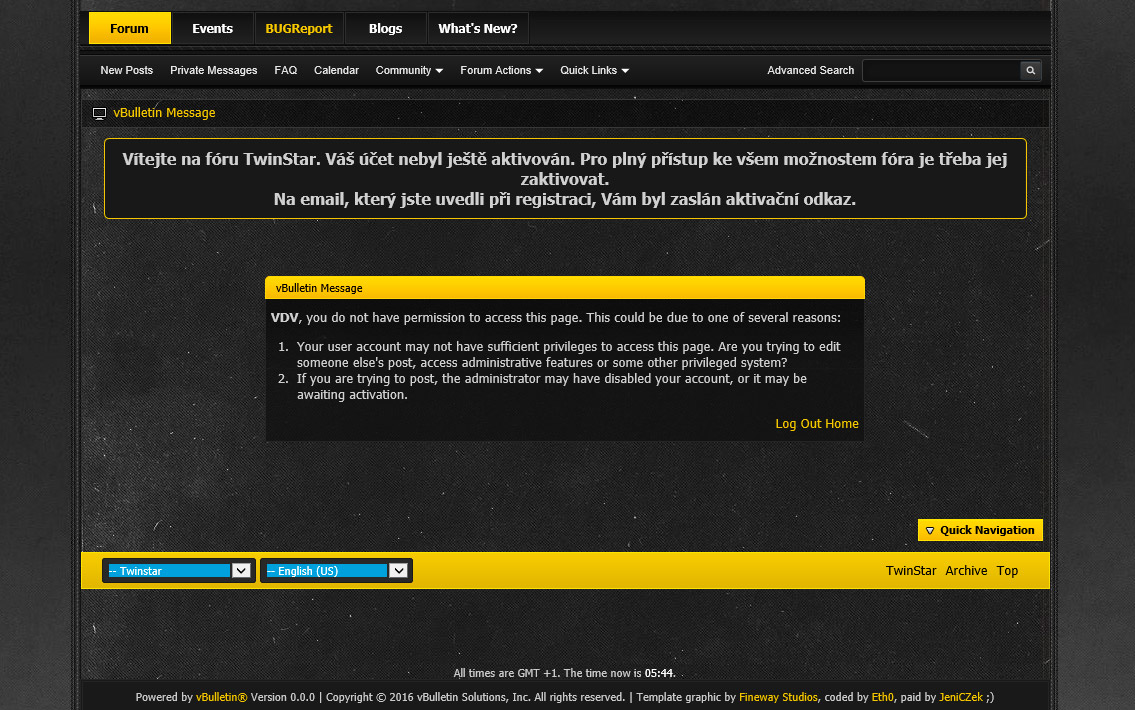Focus the search text field
Screen dimensions: 1135x710
click(x=940, y=70)
